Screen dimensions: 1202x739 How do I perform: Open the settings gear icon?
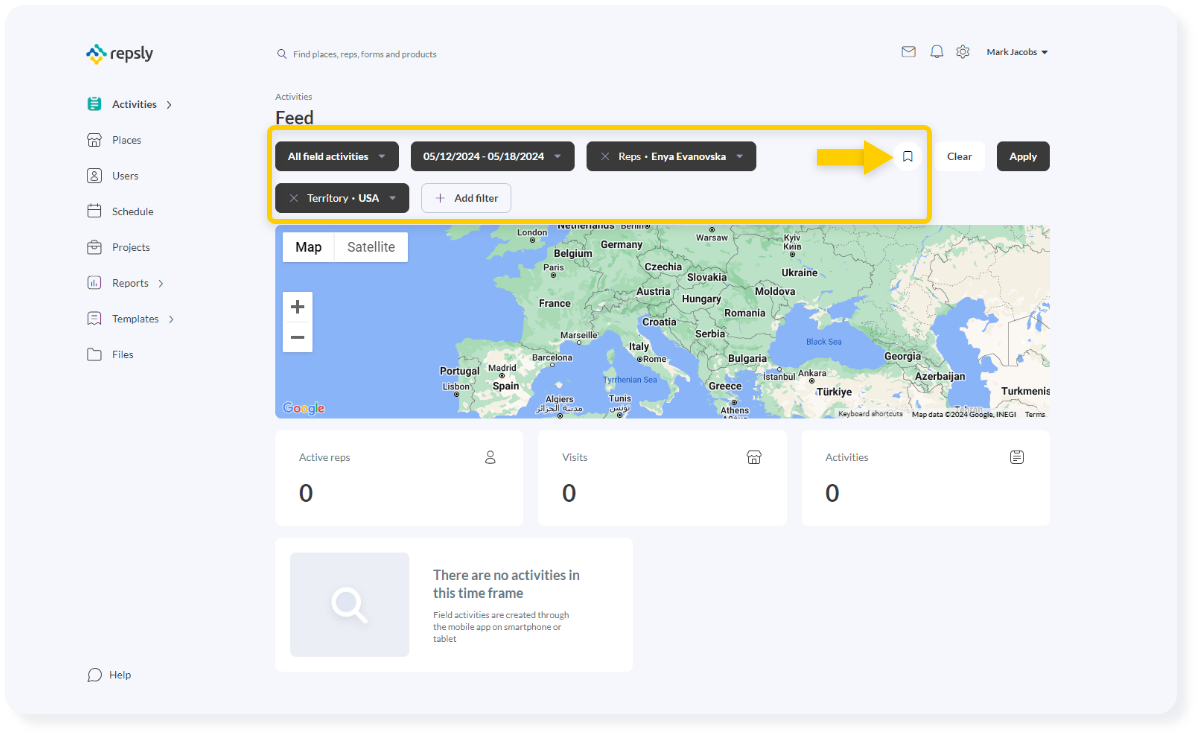(x=963, y=52)
